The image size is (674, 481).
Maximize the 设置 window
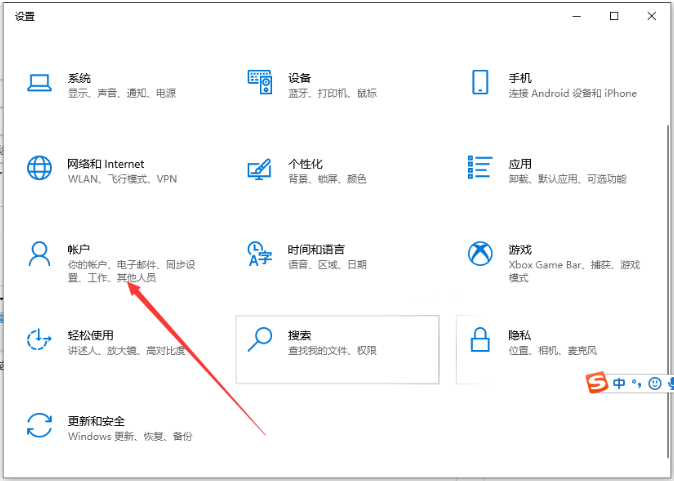[614, 16]
